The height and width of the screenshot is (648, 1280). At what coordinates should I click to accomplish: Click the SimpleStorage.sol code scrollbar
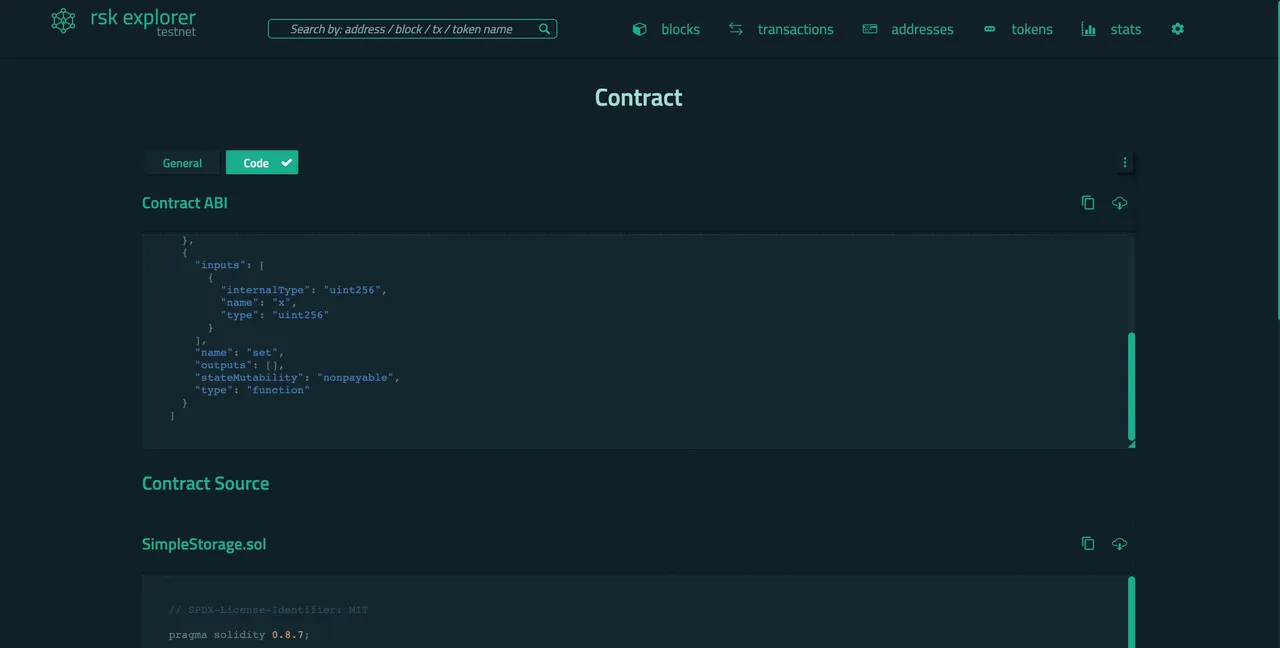tap(1132, 612)
